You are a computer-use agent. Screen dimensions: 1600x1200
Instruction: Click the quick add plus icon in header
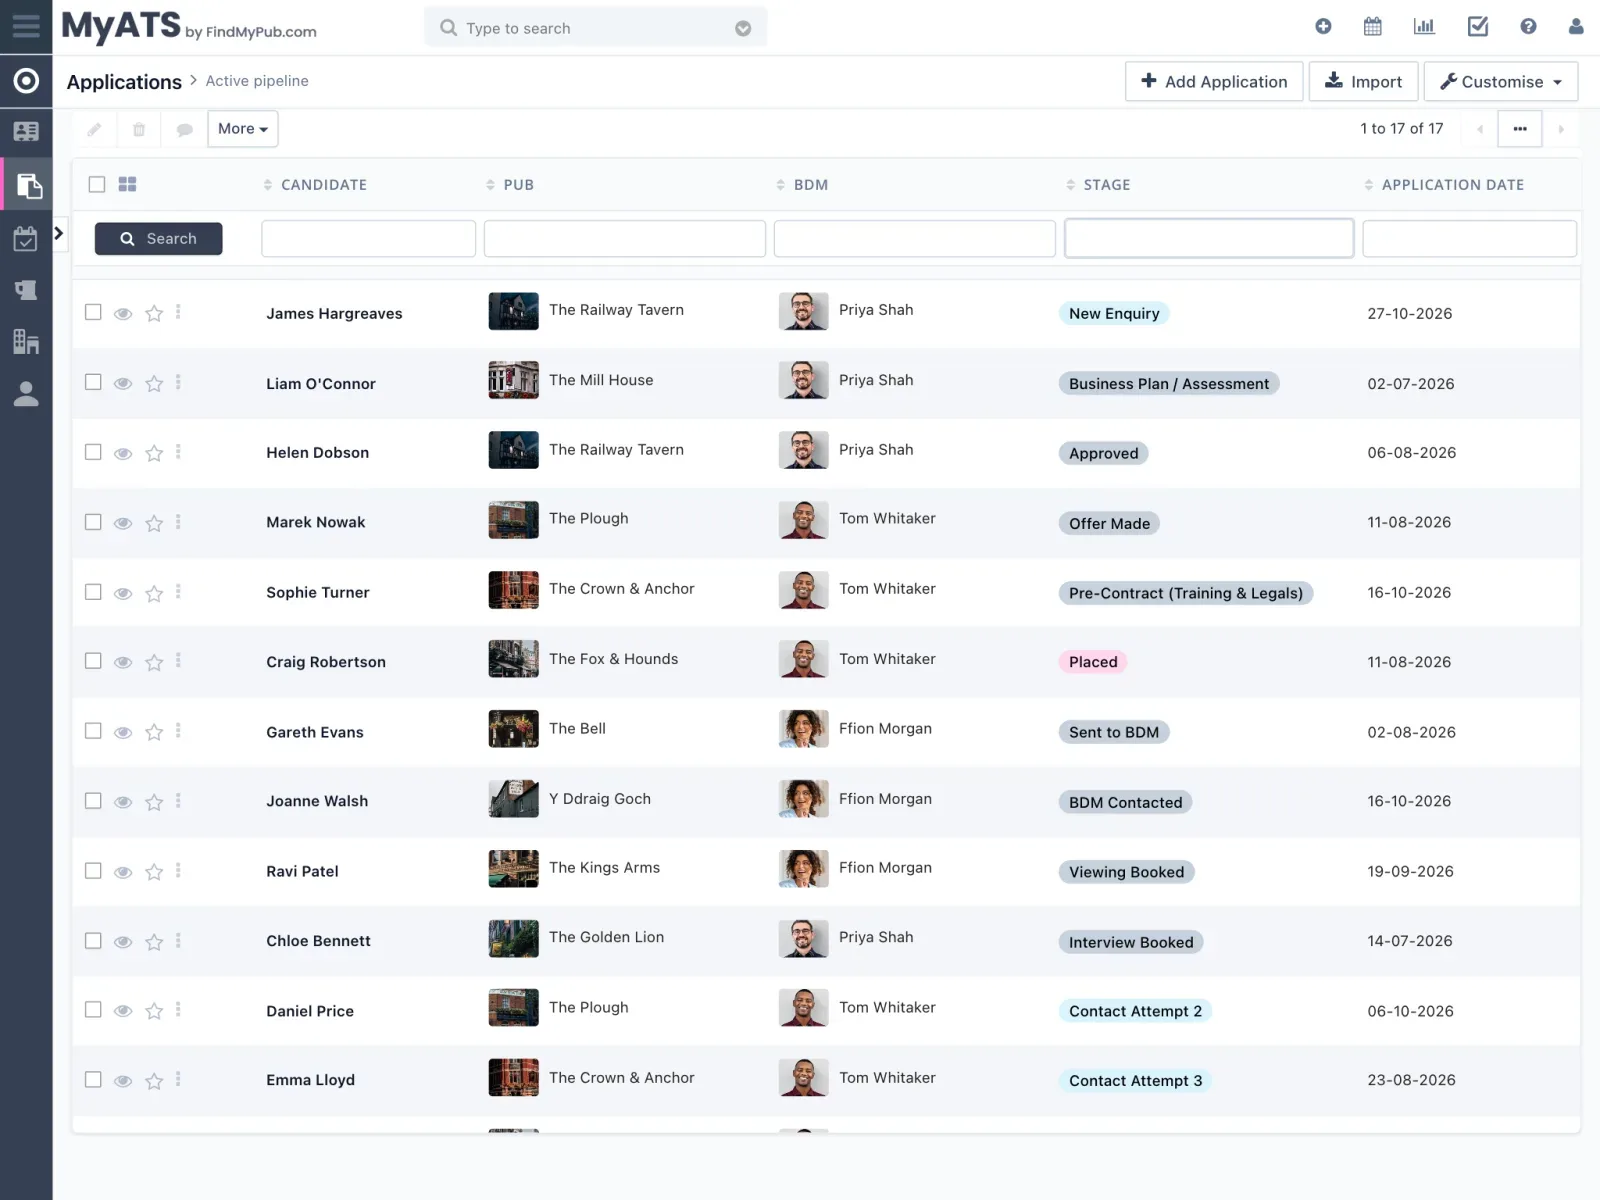pos(1323,27)
